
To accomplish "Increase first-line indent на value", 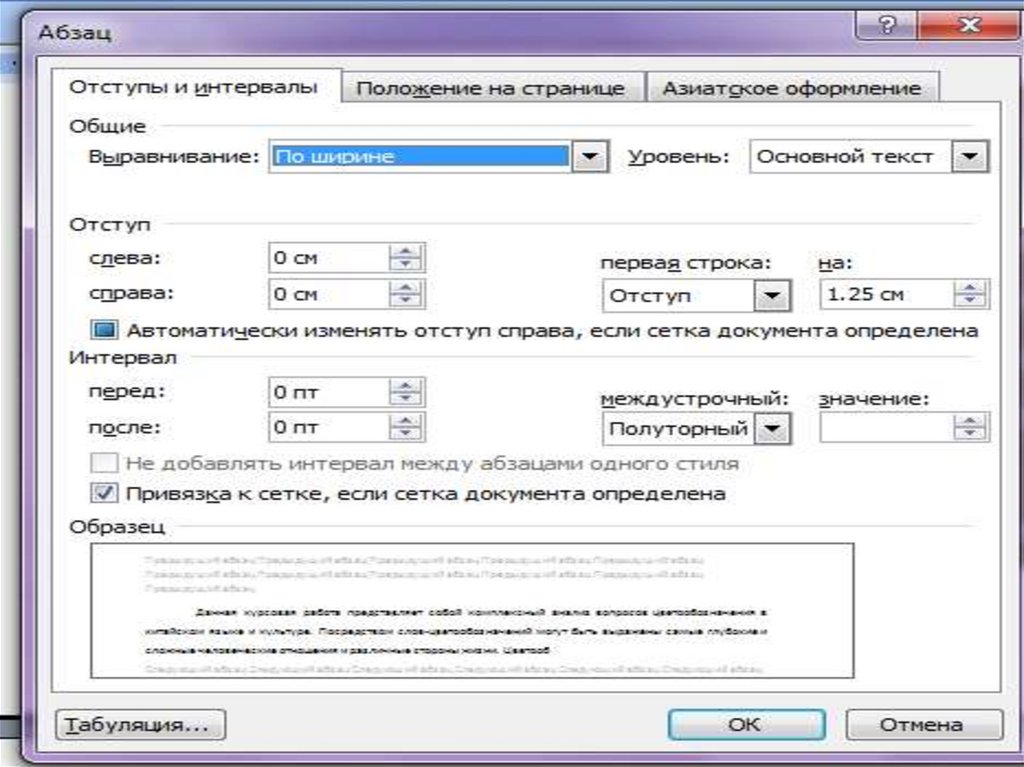I will 970,287.
